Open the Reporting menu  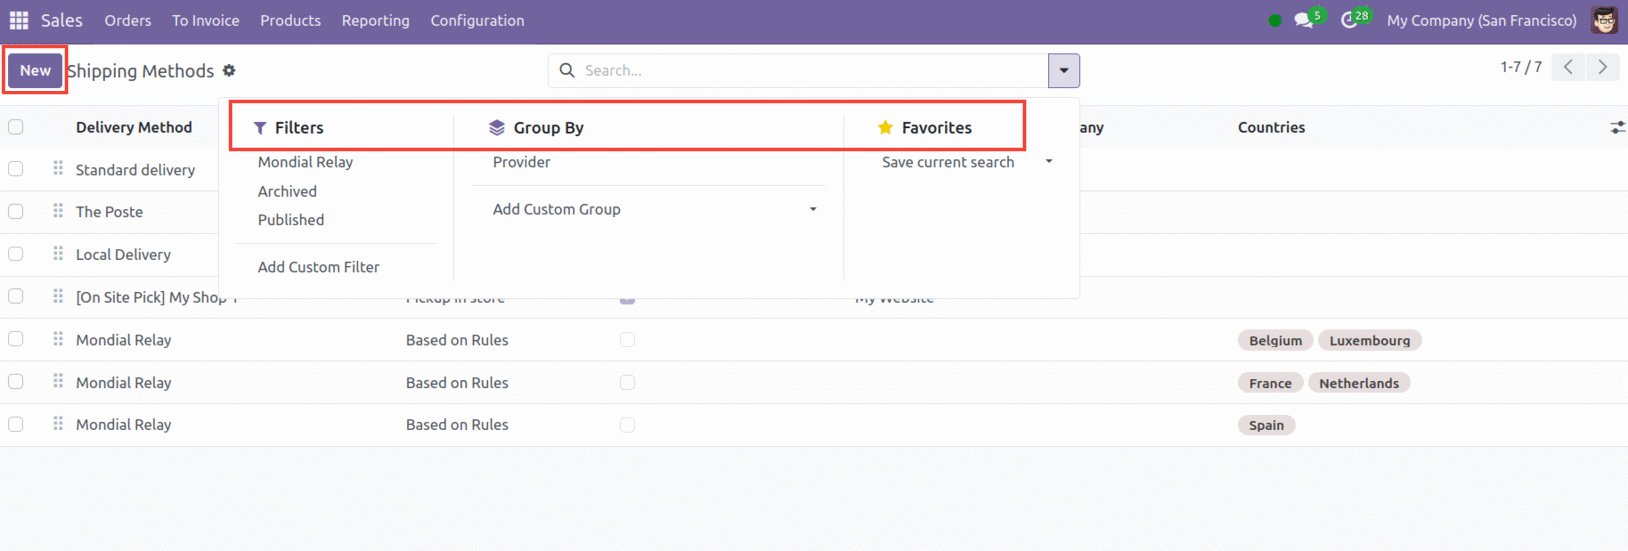(375, 20)
